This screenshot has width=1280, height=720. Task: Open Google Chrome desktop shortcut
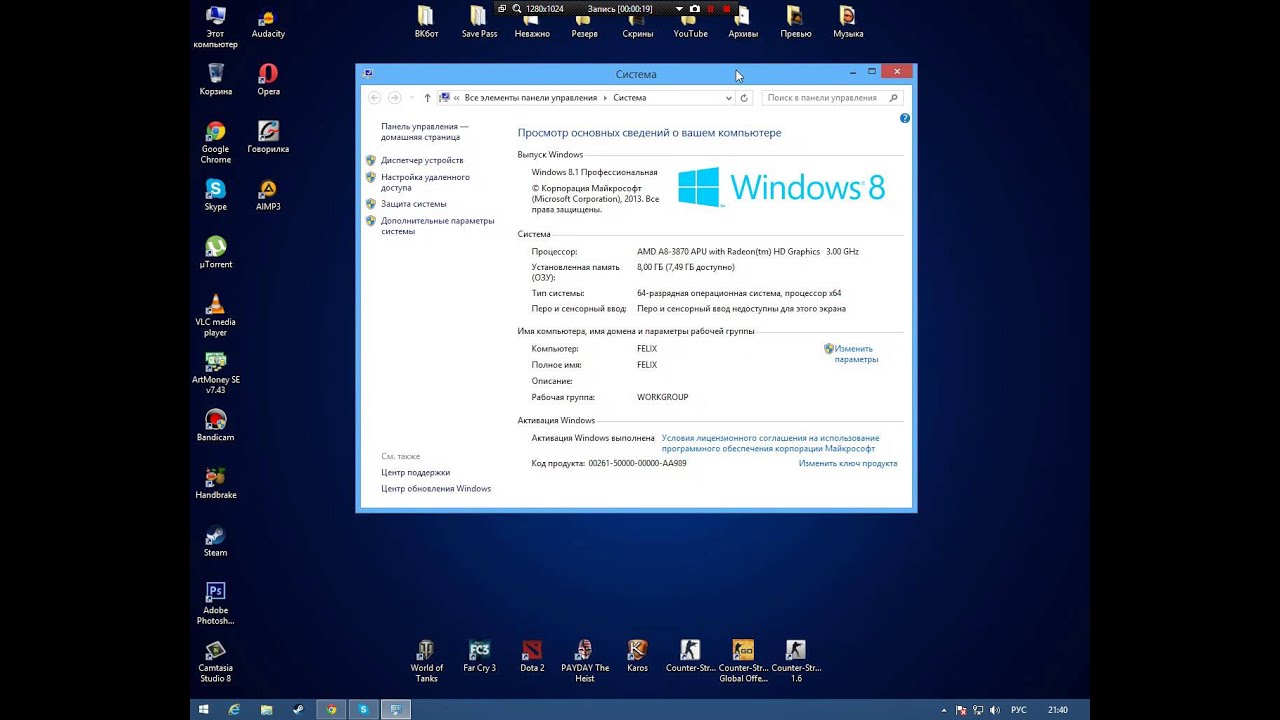(215, 142)
